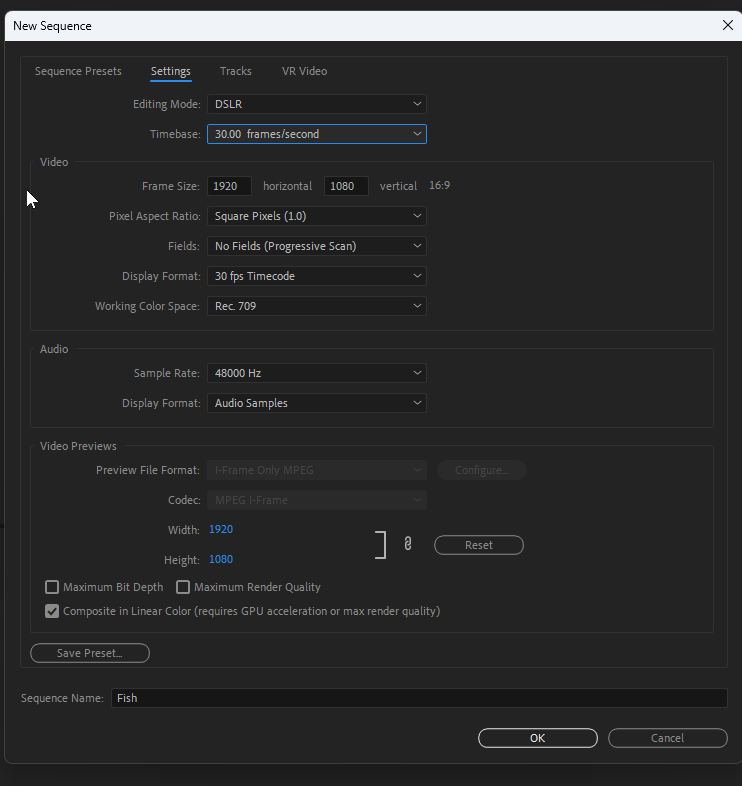Image resolution: width=742 pixels, height=786 pixels.
Task: Click the Reset button for preview size
Action: coord(479,545)
